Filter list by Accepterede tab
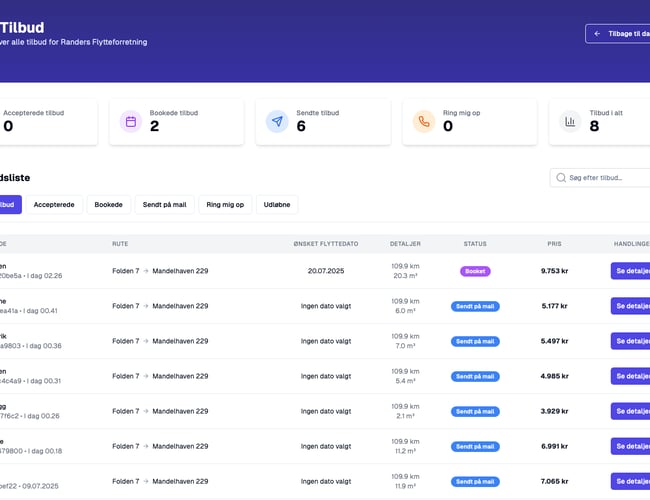The width and height of the screenshot is (650, 500). pyautogui.click(x=54, y=204)
